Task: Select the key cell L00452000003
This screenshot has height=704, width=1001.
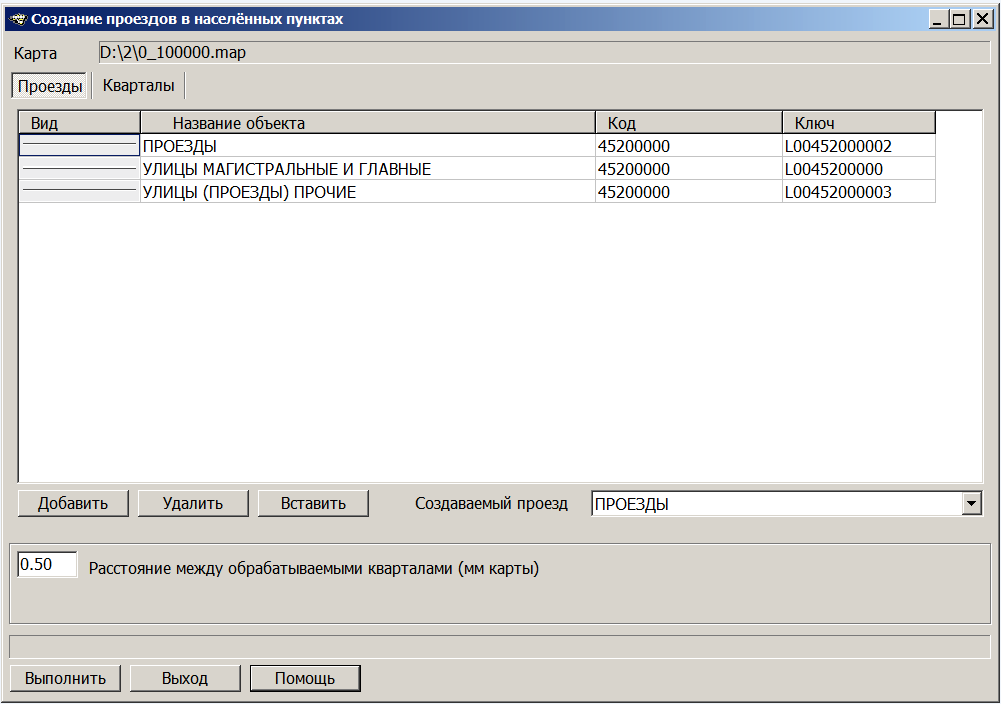Action: pos(858,192)
